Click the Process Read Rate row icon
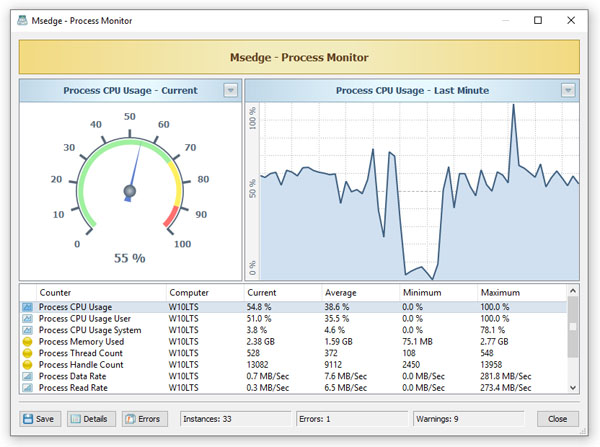 click(28, 388)
